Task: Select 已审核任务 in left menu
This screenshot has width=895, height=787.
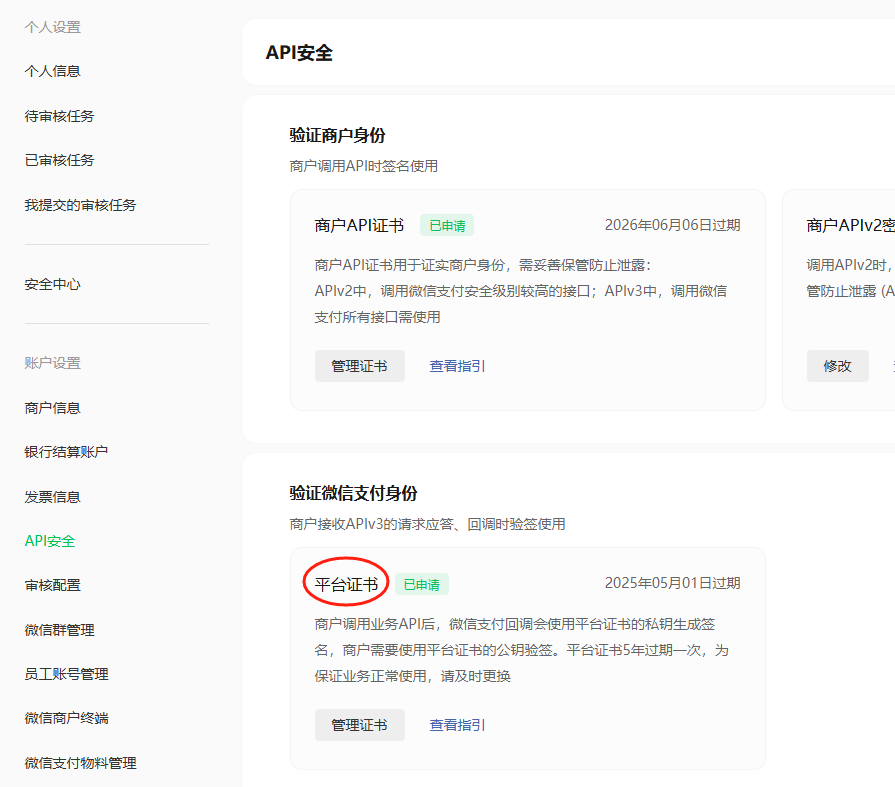Action: click(x=59, y=160)
